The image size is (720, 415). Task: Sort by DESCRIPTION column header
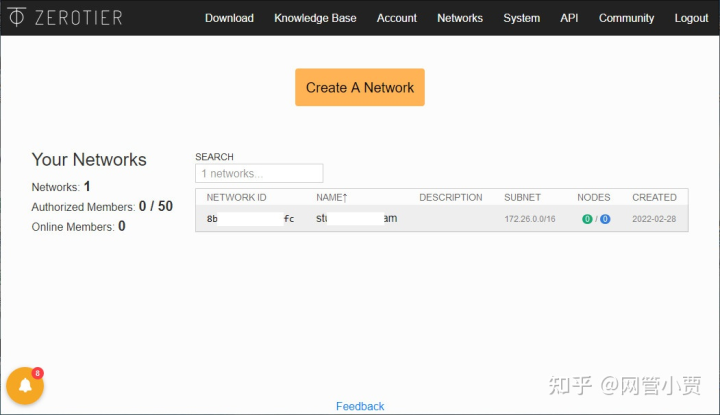point(450,197)
